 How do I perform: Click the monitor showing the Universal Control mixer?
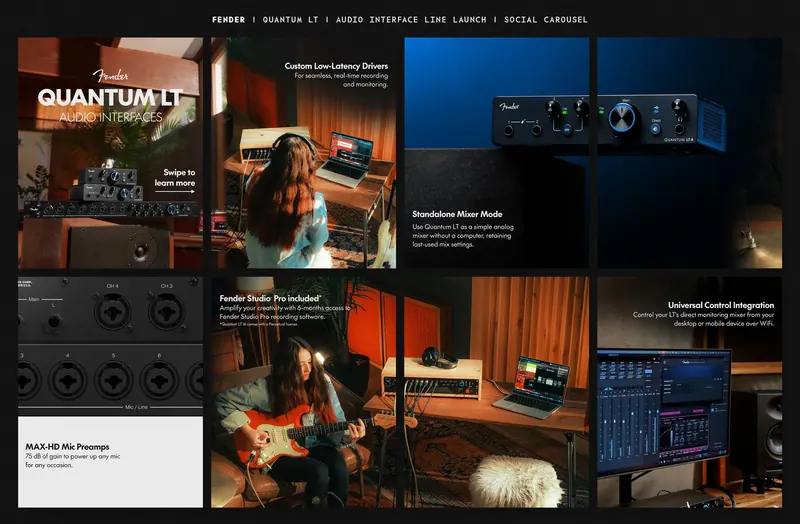point(664,411)
